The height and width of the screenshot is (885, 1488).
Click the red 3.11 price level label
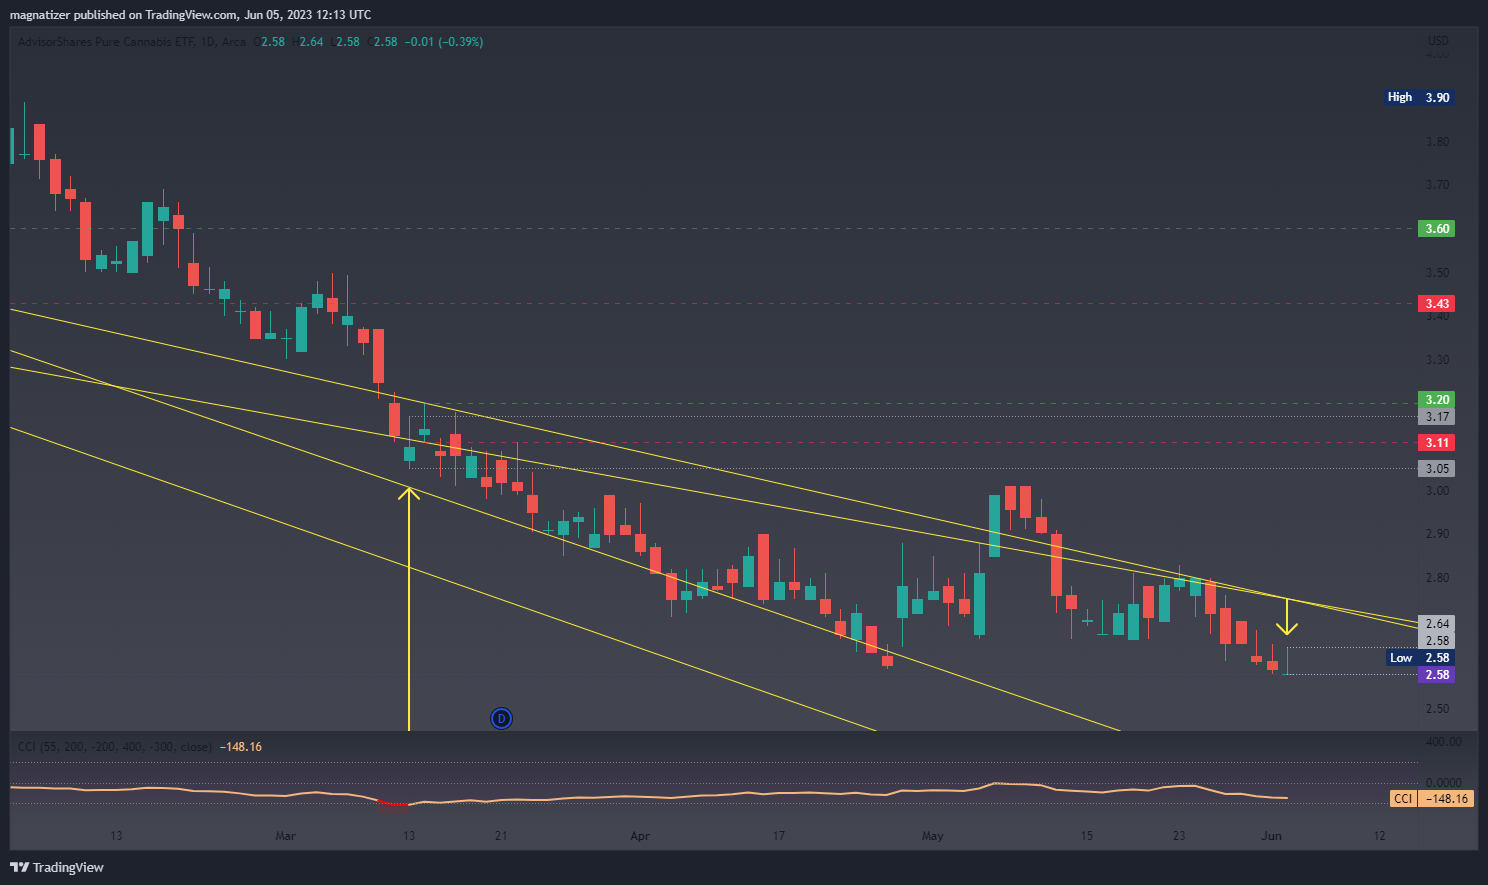(1437, 443)
